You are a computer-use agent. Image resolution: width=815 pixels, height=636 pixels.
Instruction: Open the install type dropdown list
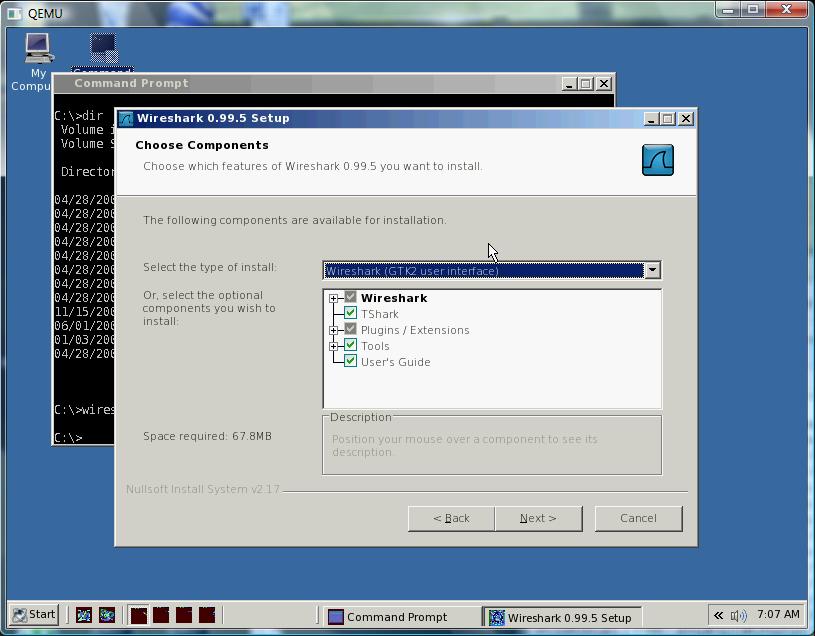(x=652, y=270)
